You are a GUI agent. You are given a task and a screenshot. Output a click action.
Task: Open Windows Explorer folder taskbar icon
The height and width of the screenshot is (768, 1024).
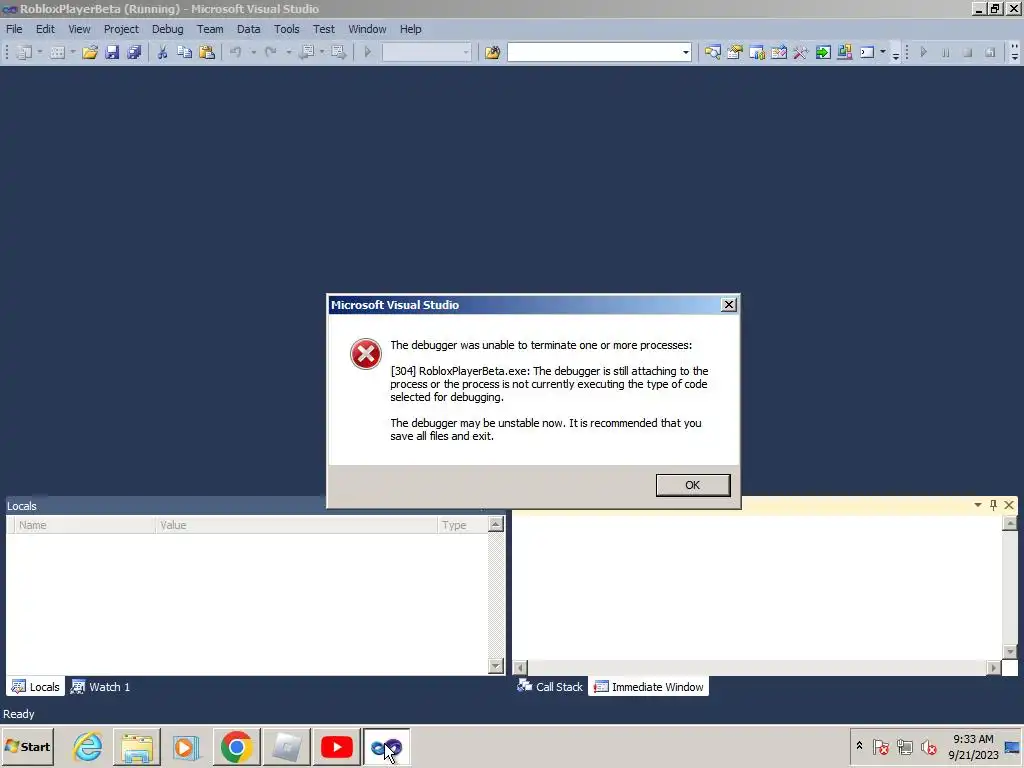click(x=136, y=746)
